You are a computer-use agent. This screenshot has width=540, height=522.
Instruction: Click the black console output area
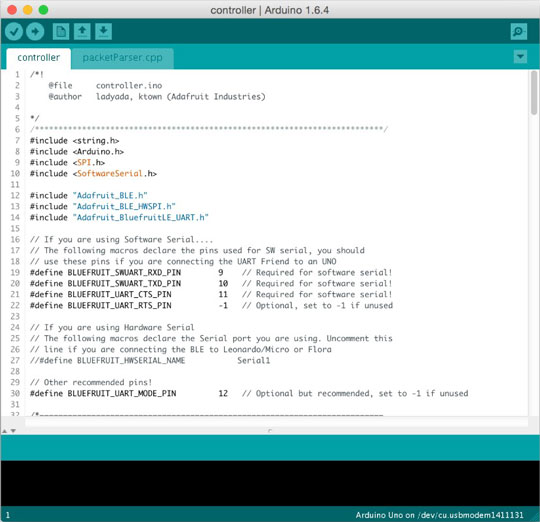(x=270, y=483)
